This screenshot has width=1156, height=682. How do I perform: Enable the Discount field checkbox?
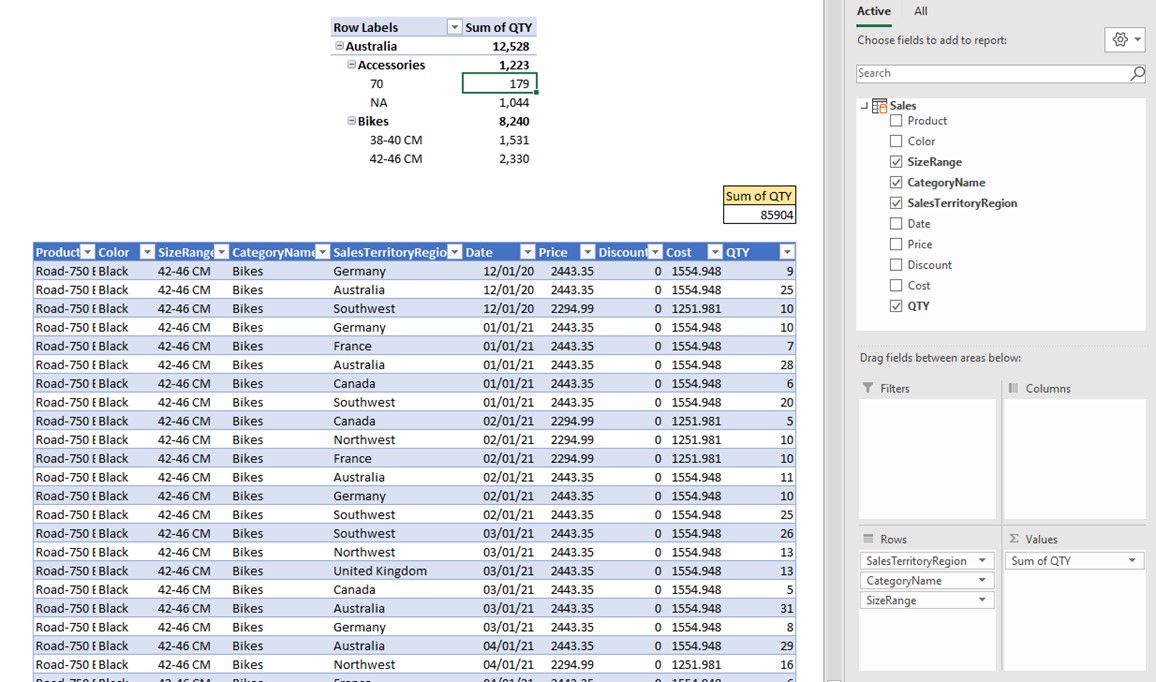tap(896, 265)
